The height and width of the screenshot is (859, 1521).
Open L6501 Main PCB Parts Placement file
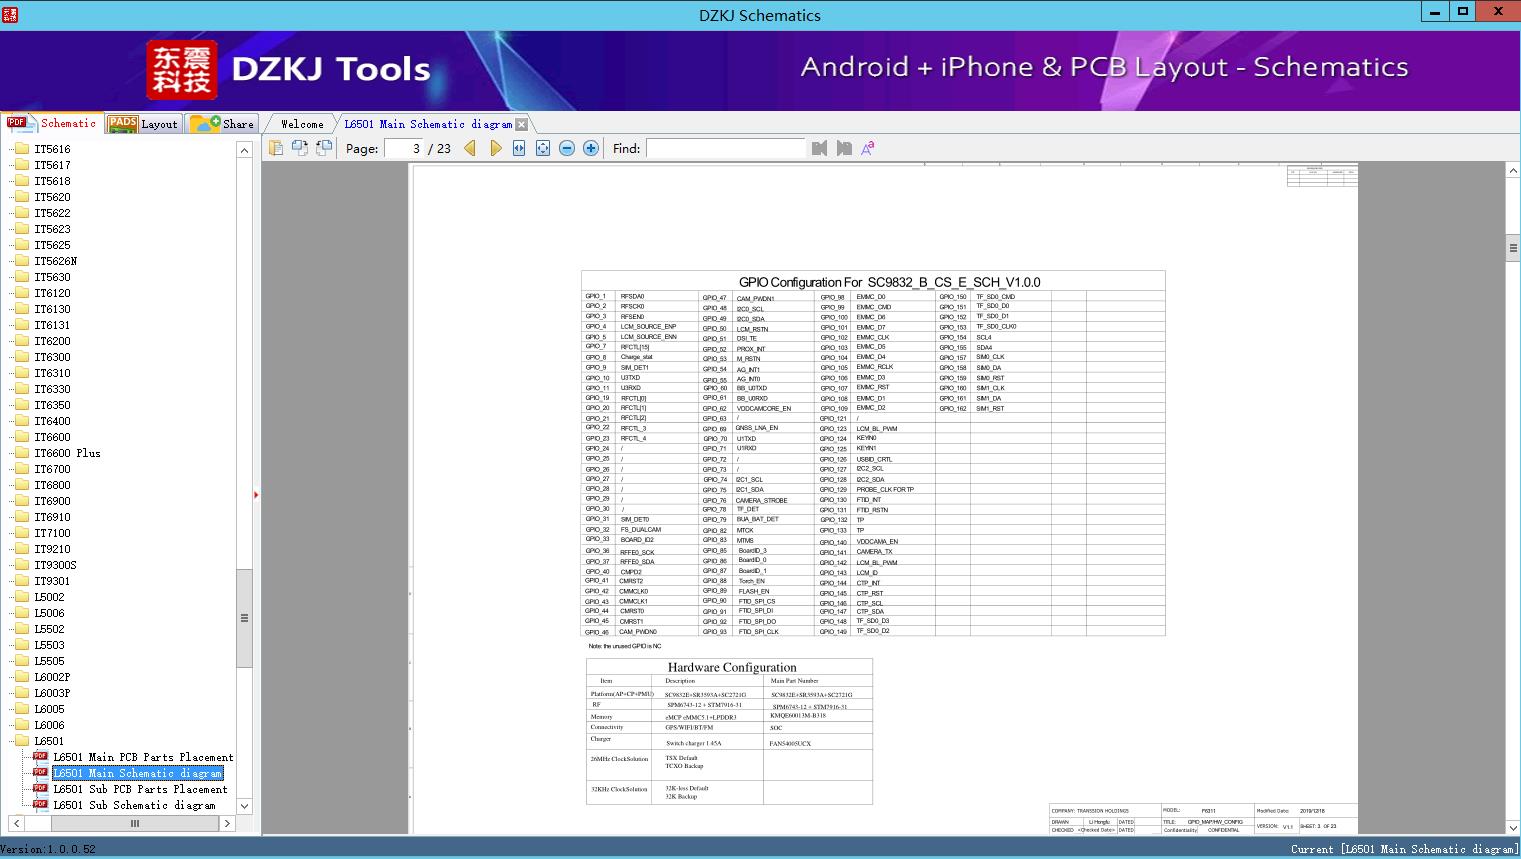click(x=143, y=757)
